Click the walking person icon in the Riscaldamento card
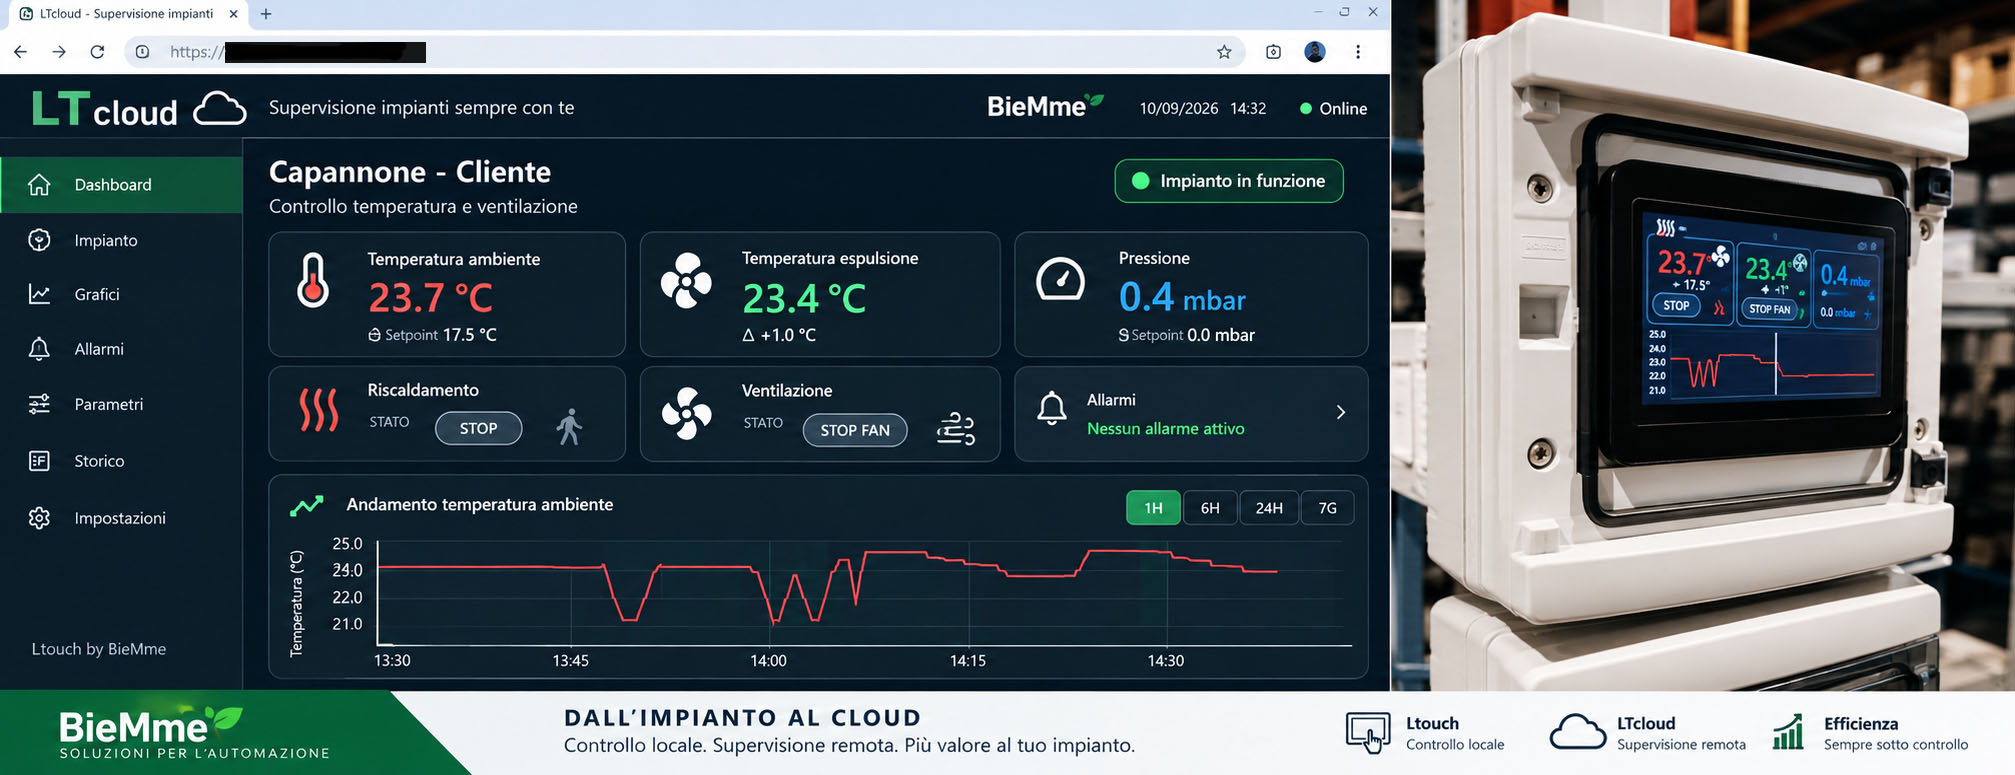The height and width of the screenshot is (775, 2015). click(x=569, y=427)
